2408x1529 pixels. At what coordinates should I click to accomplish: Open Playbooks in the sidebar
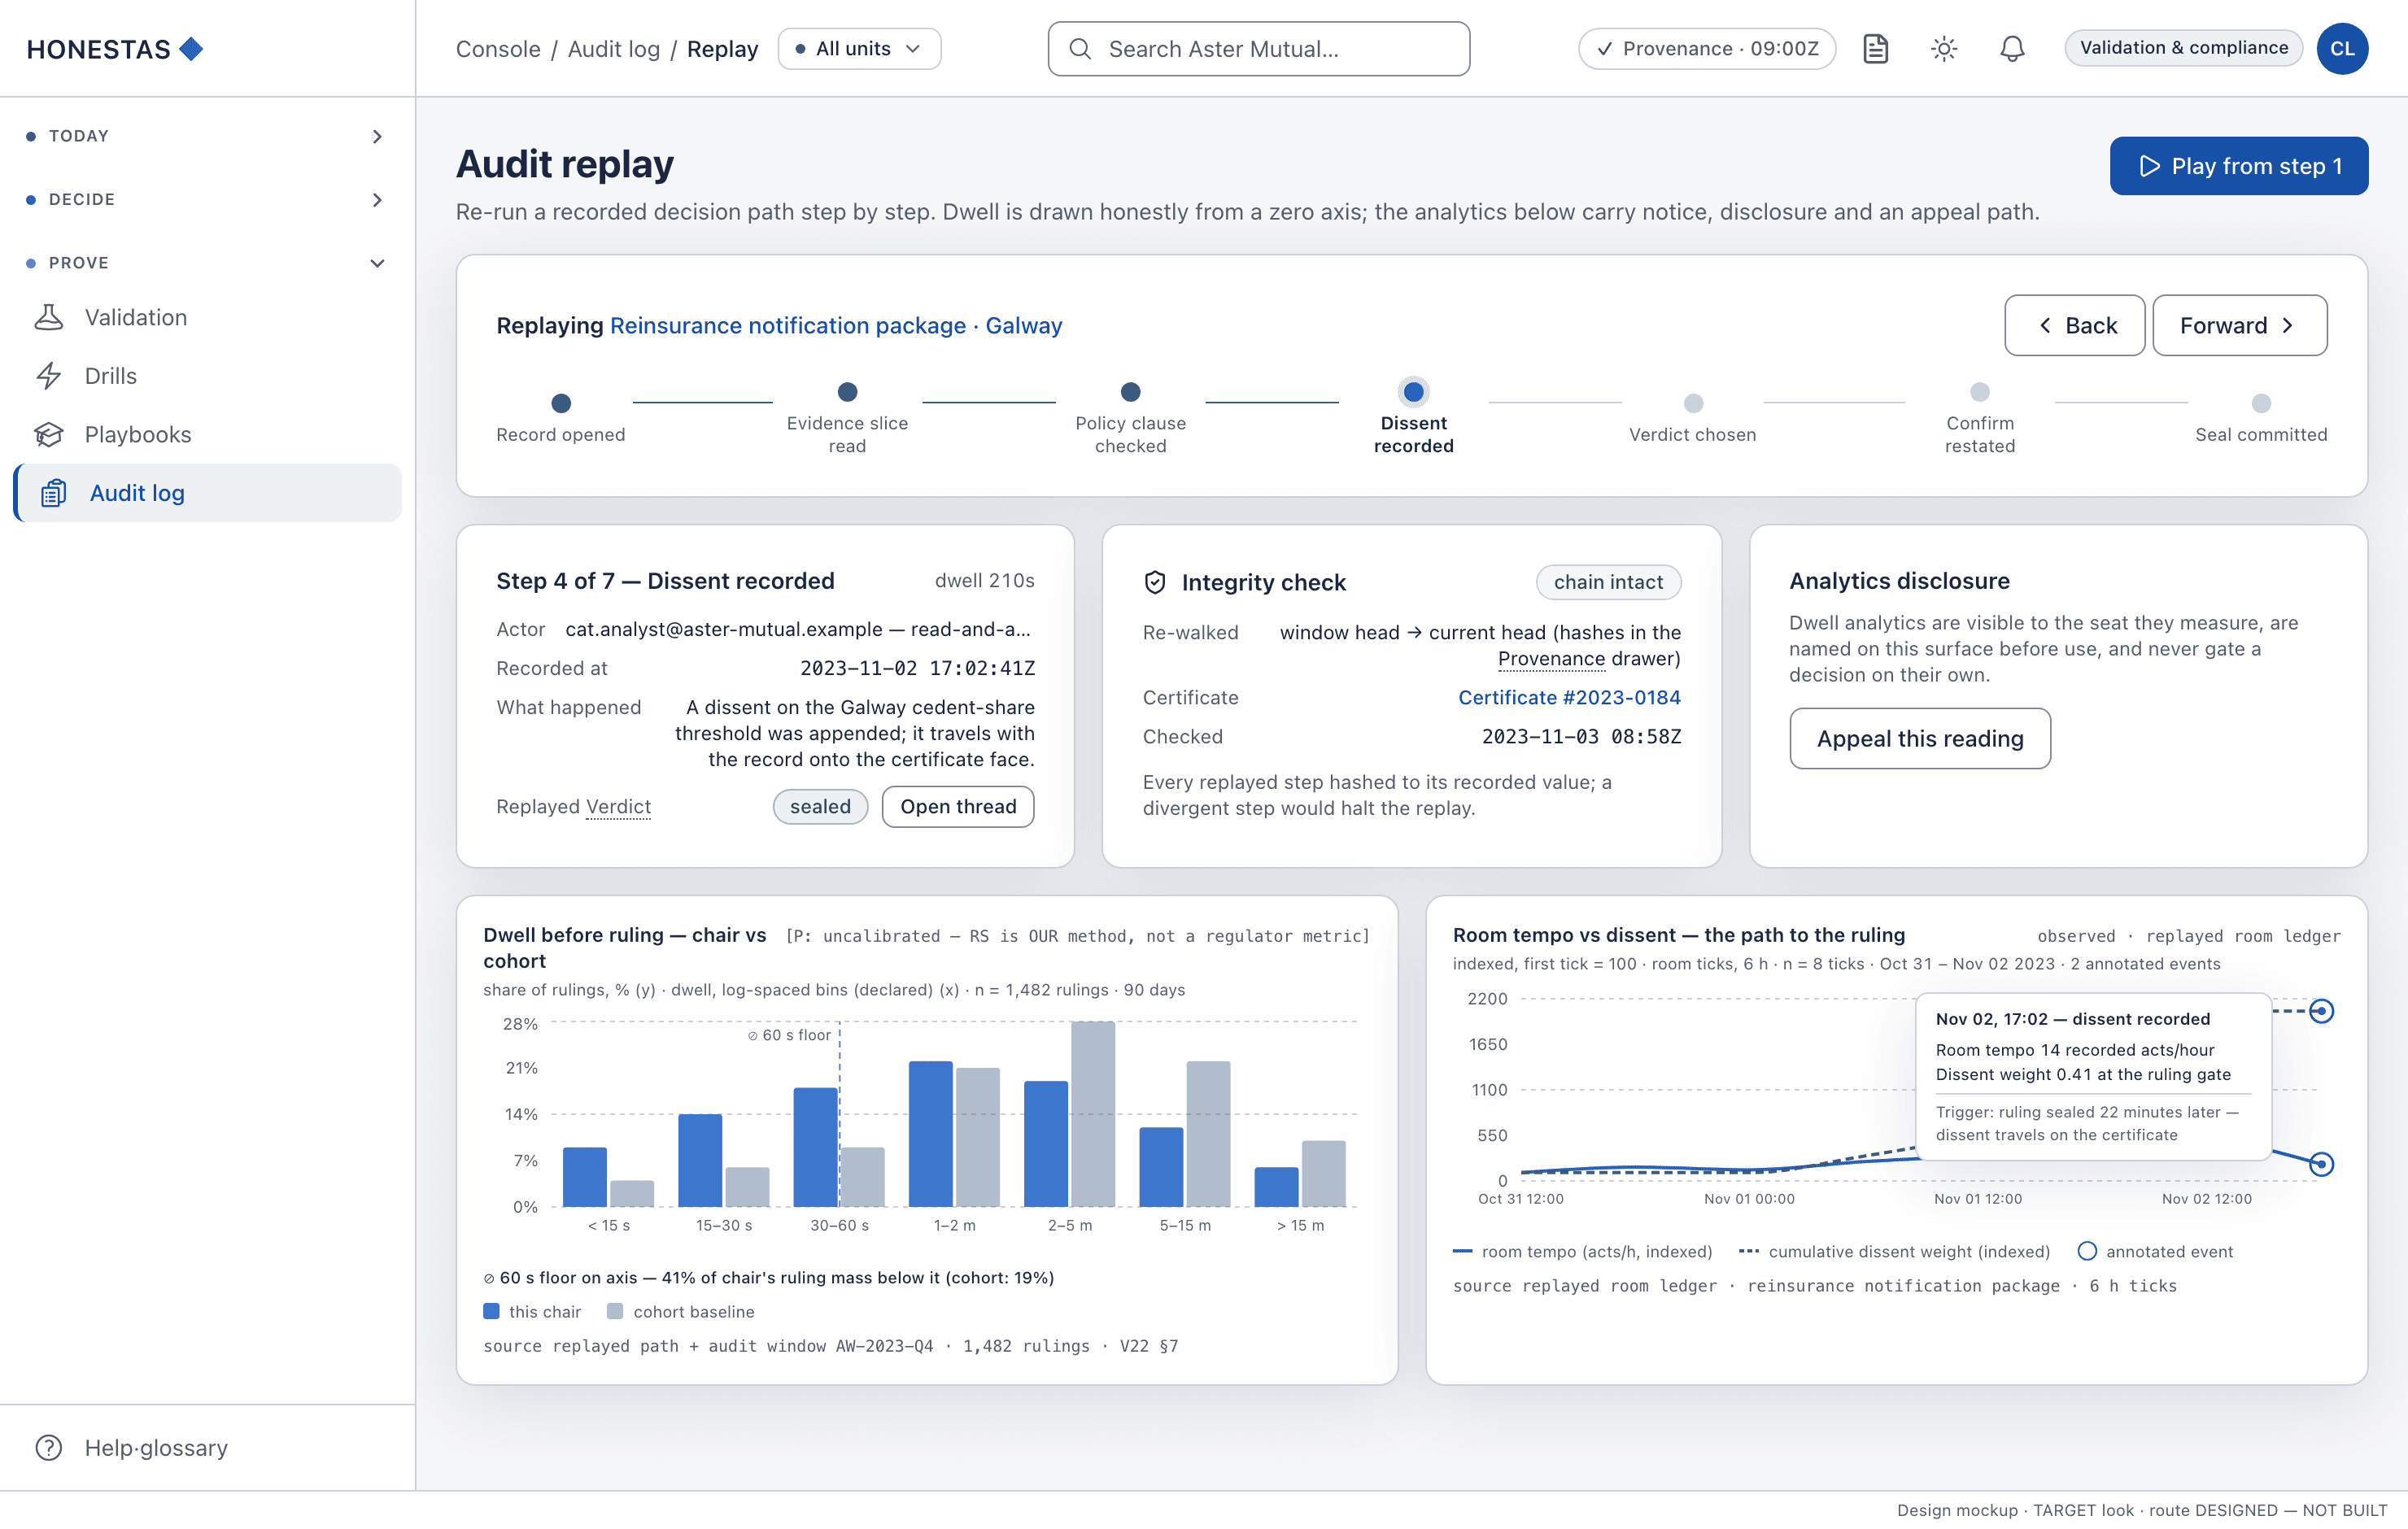point(207,434)
